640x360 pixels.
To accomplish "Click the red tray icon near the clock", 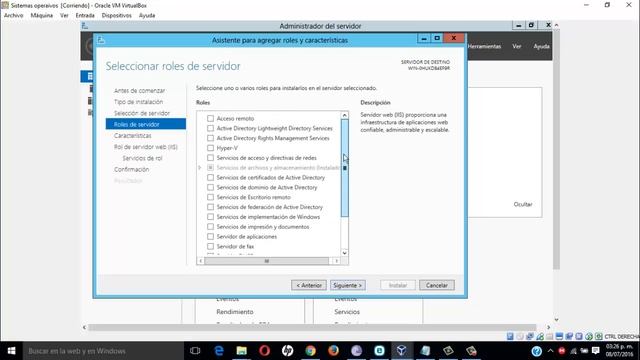I will tap(562, 351).
